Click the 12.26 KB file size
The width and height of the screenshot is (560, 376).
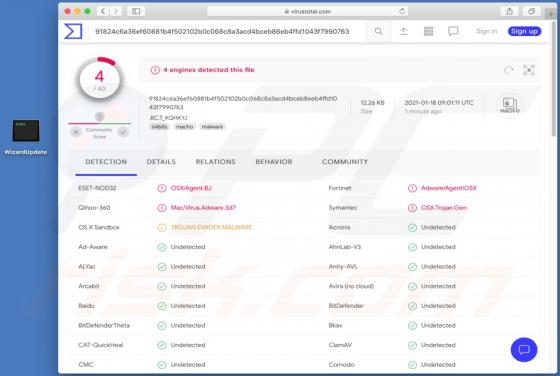pos(372,103)
